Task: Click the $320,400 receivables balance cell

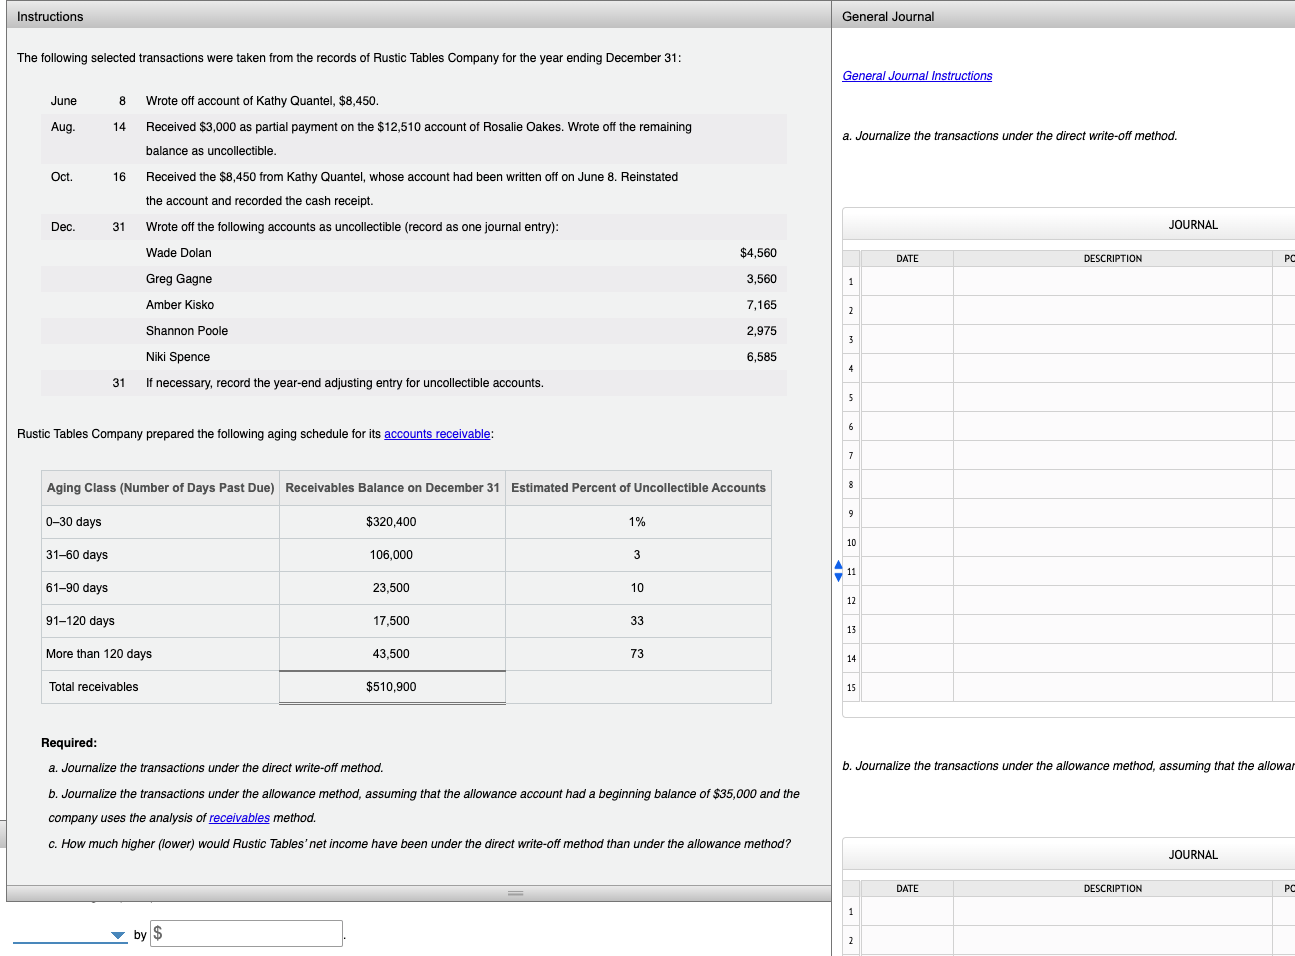Action: pyautogui.click(x=391, y=522)
